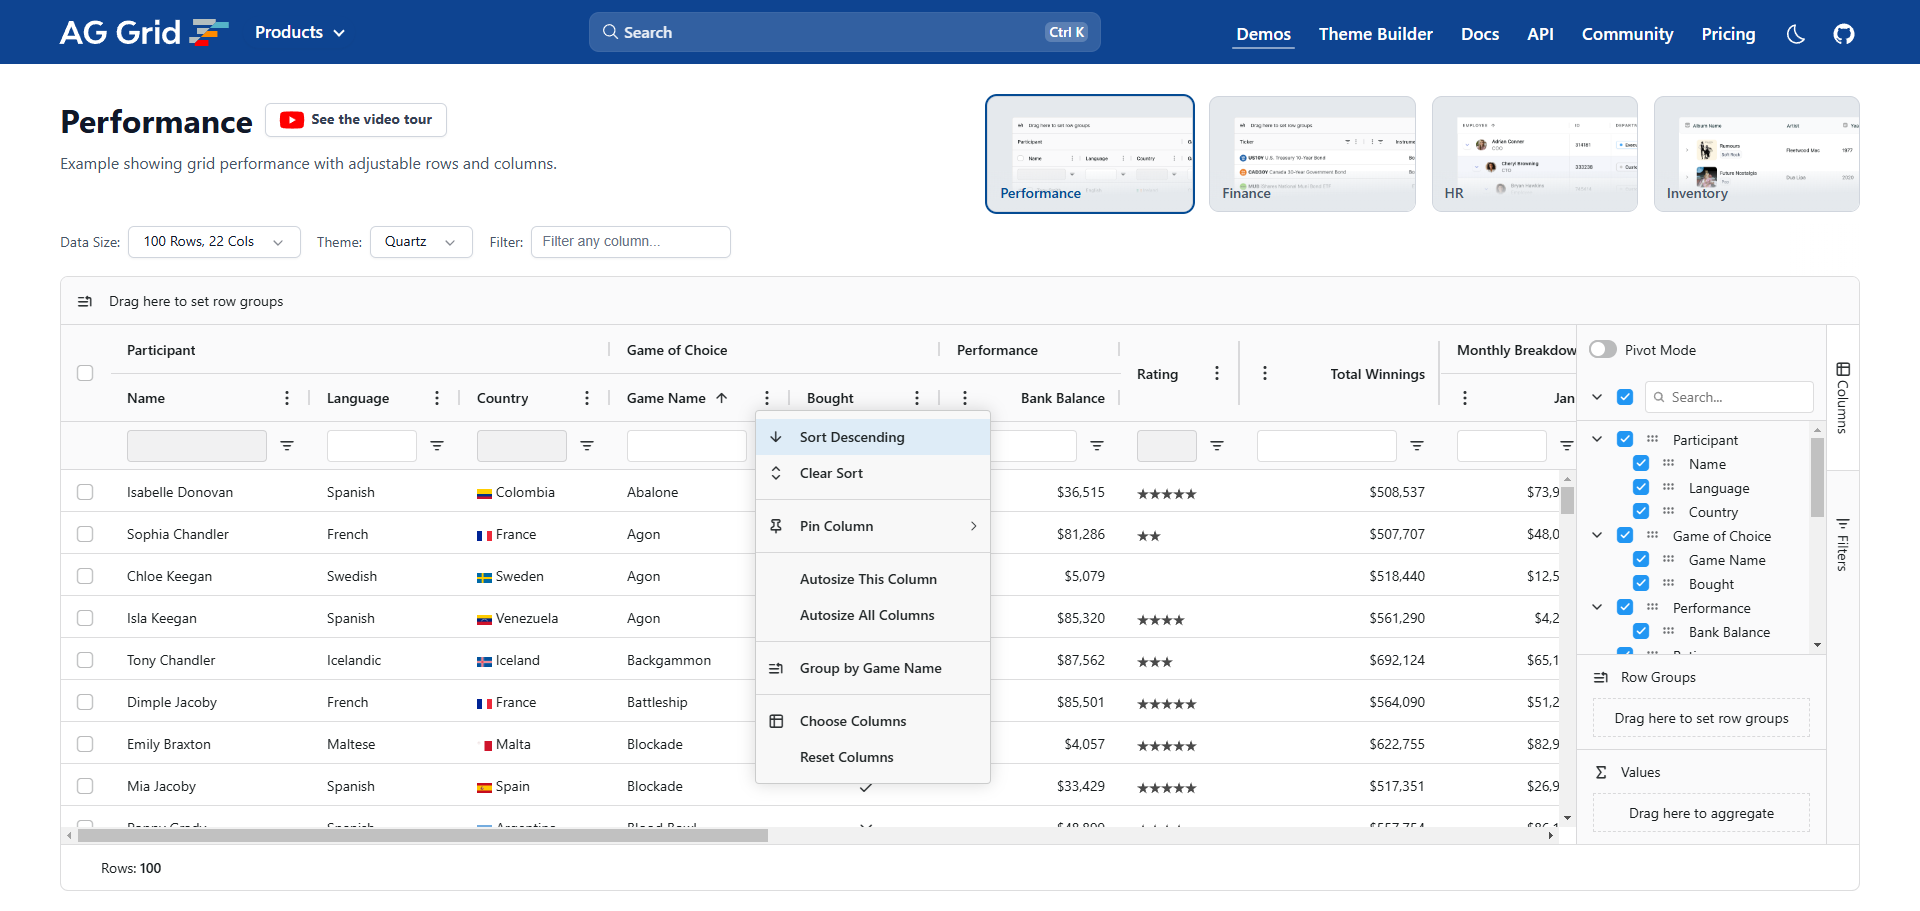Open the Language column menu icon

[x=437, y=398]
